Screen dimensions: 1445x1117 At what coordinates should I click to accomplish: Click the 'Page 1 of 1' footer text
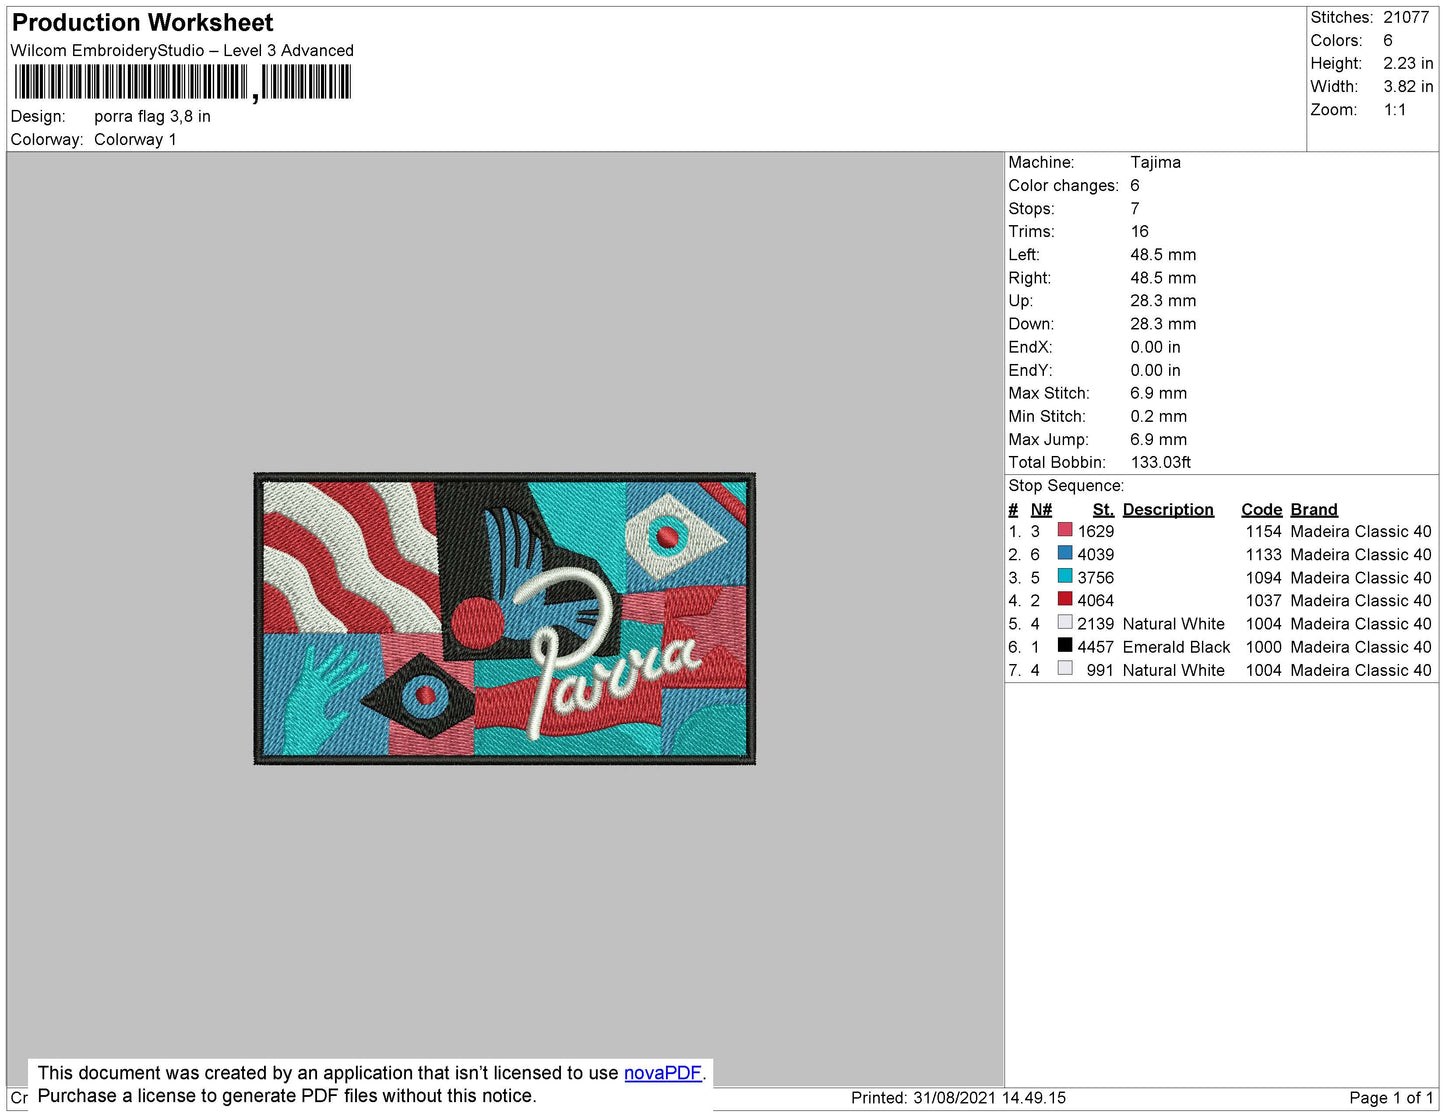(x=1391, y=1097)
